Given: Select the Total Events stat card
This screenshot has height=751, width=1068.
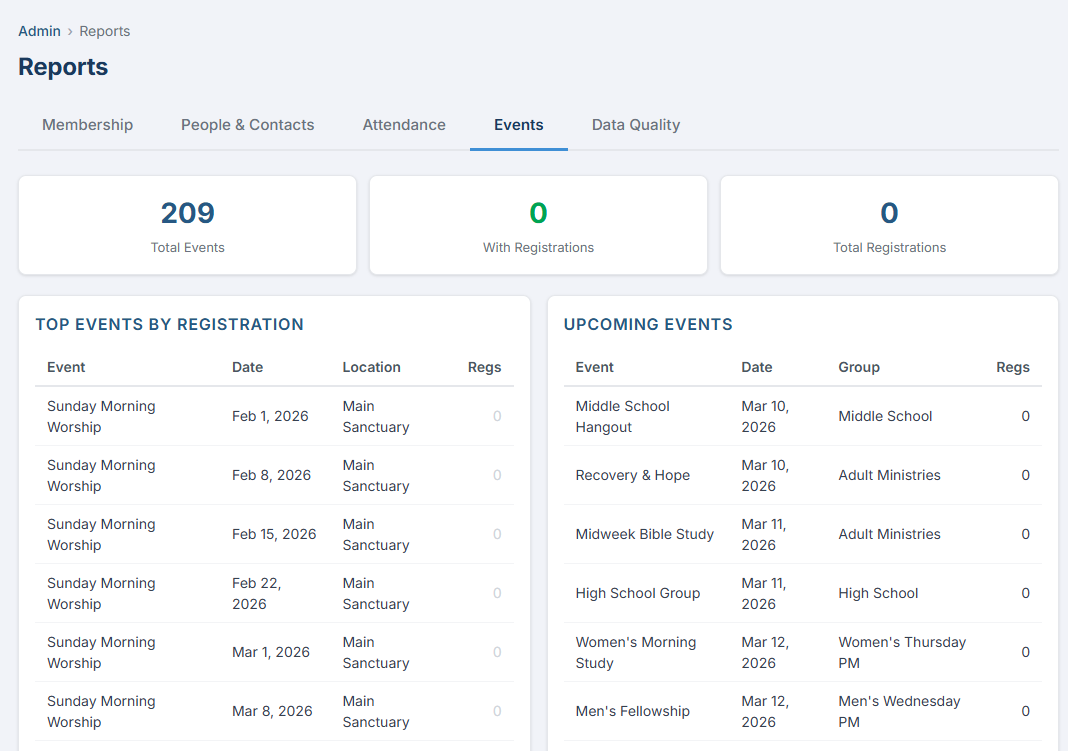Looking at the screenshot, I should pos(187,225).
